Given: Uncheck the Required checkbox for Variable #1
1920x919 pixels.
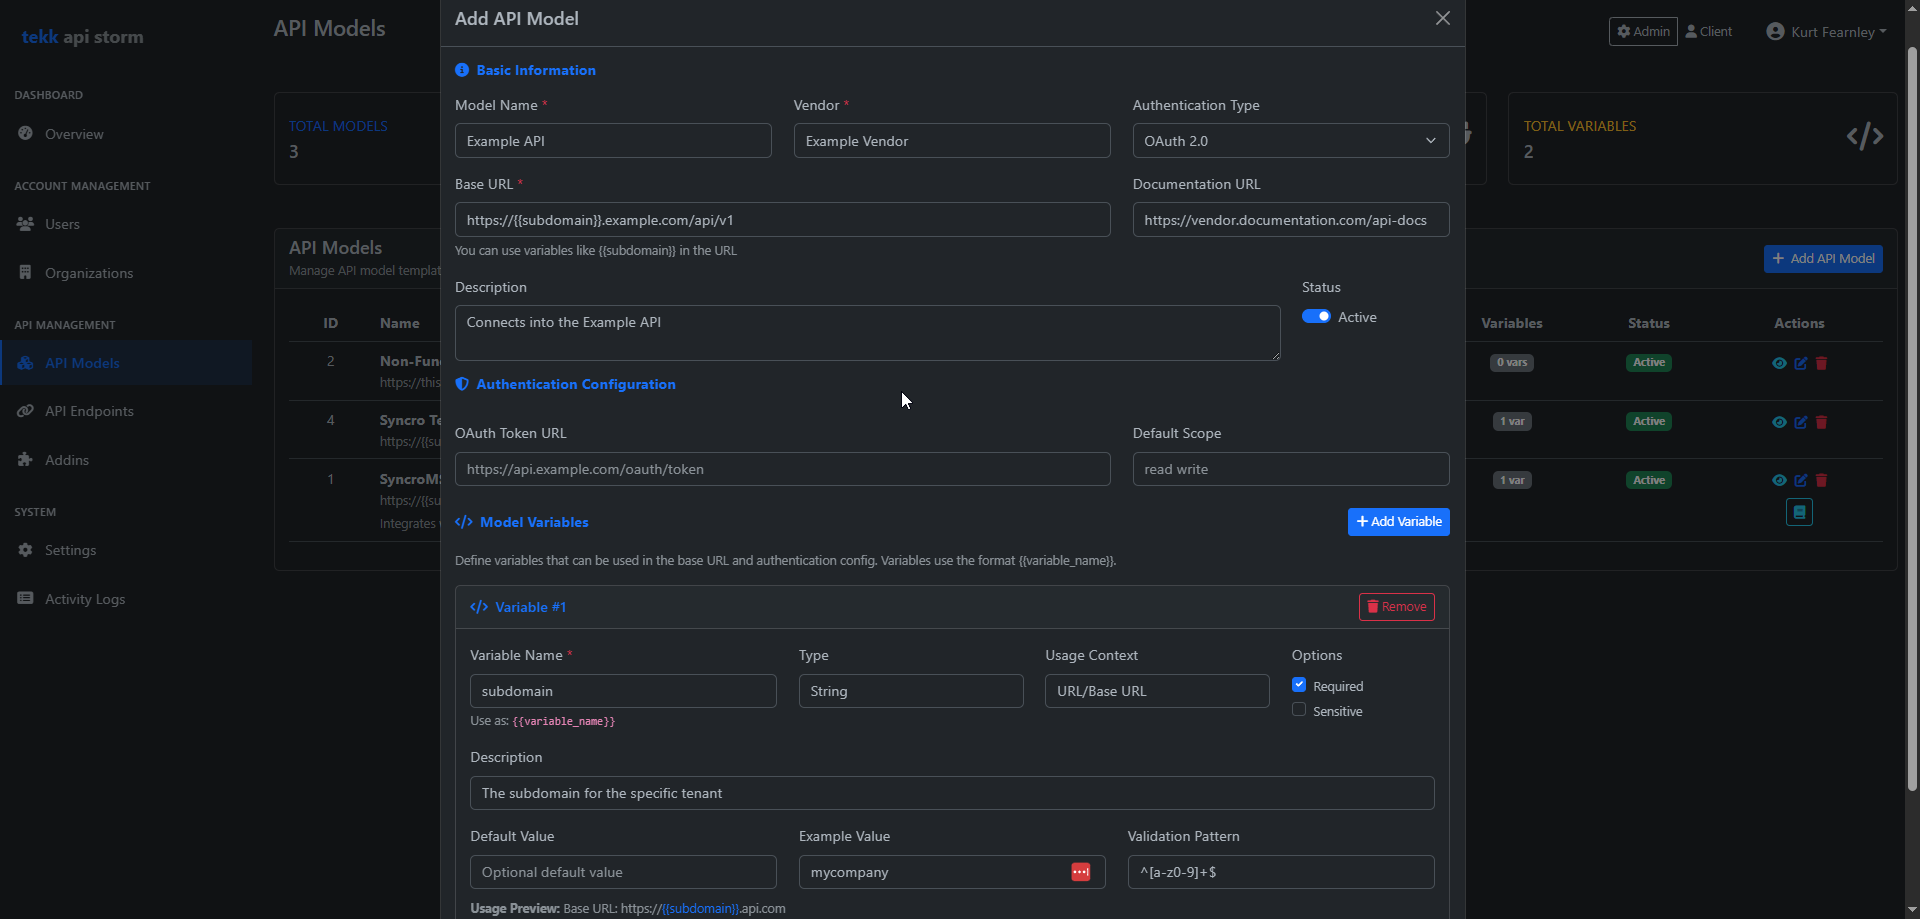Looking at the screenshot, I should [x=1299, y=684].
